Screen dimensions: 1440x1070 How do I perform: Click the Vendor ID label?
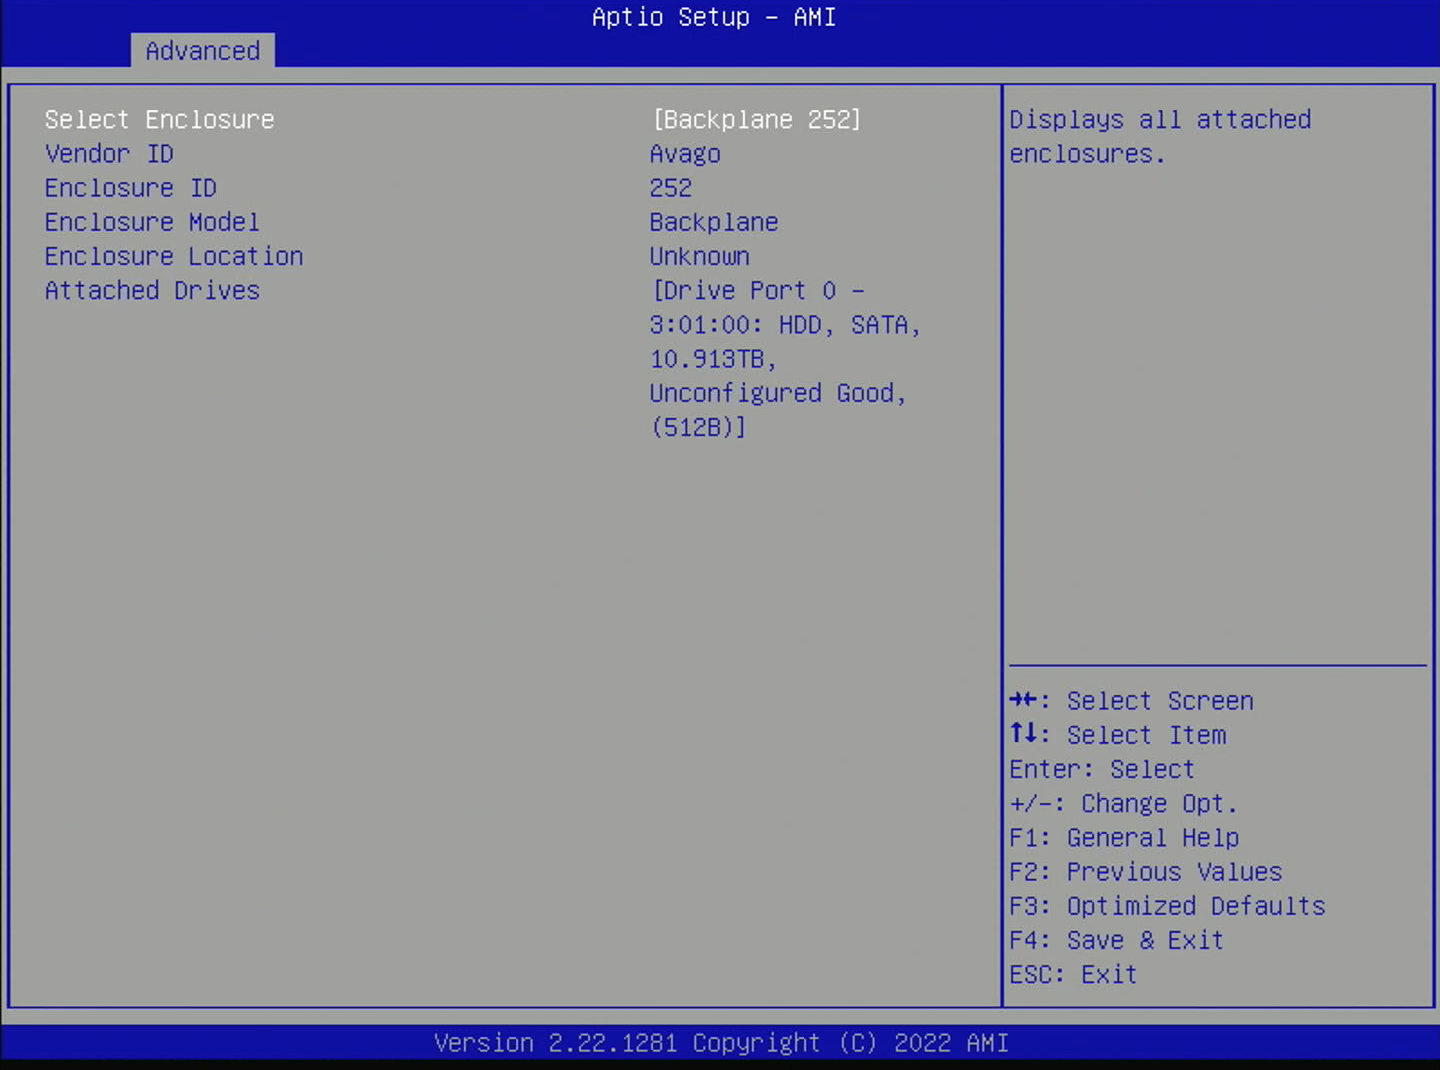pyautogui.click(x=109, y=153)
